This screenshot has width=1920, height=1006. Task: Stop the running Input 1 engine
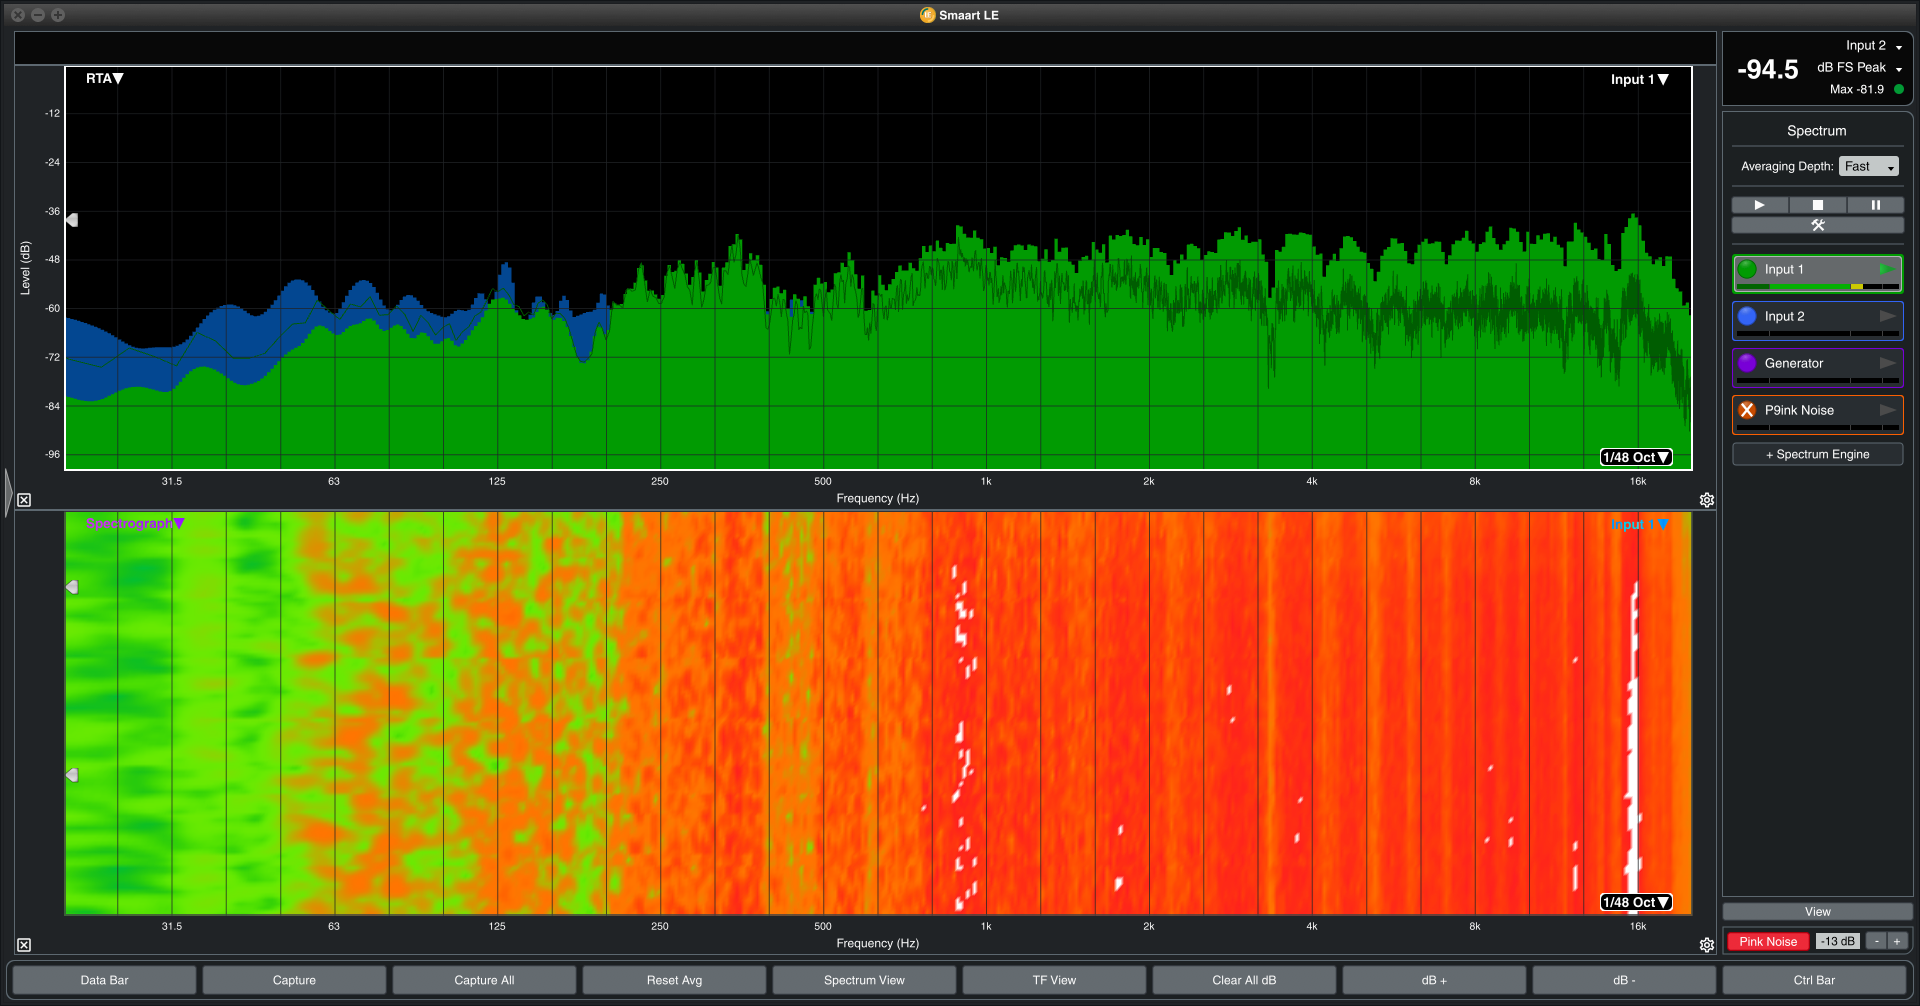(x=1886, y=269)
